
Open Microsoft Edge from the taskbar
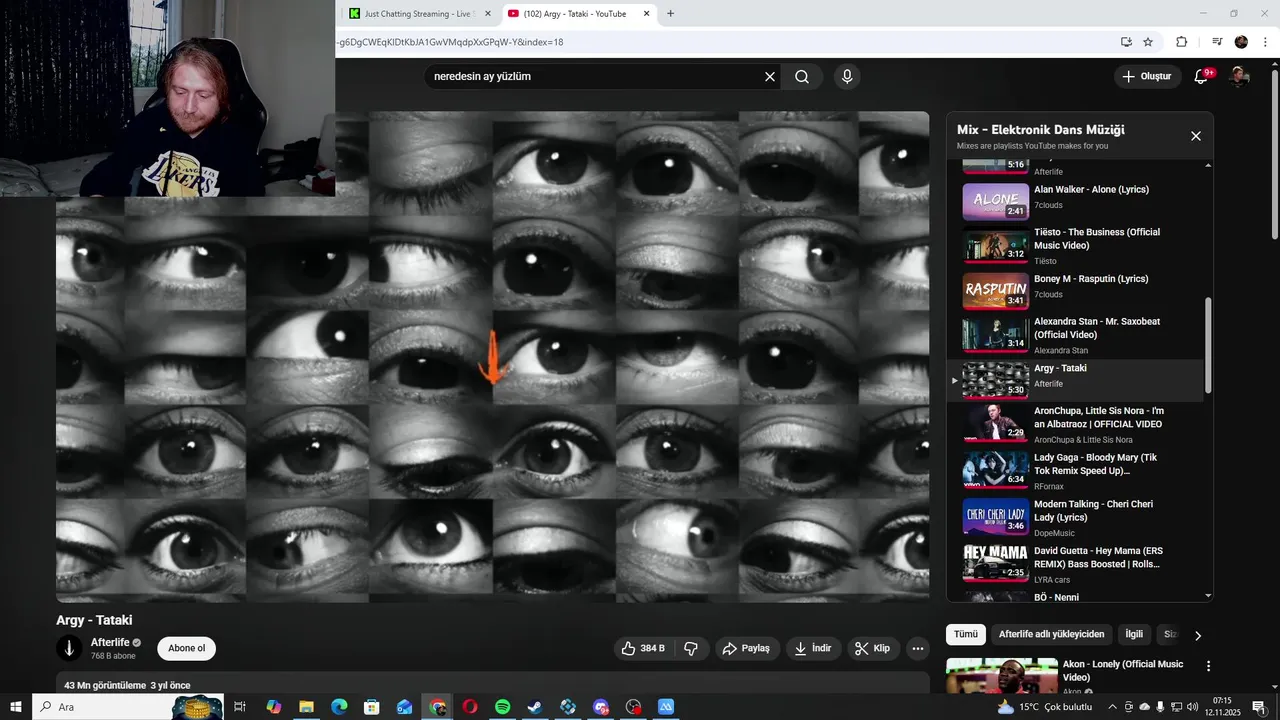[339, 707]
